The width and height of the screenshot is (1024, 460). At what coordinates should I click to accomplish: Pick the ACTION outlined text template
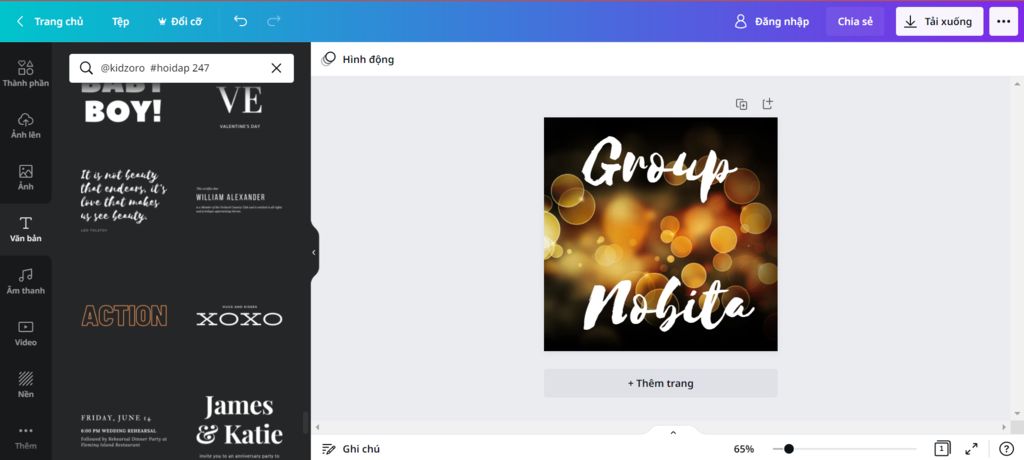[x=124, y=316]
